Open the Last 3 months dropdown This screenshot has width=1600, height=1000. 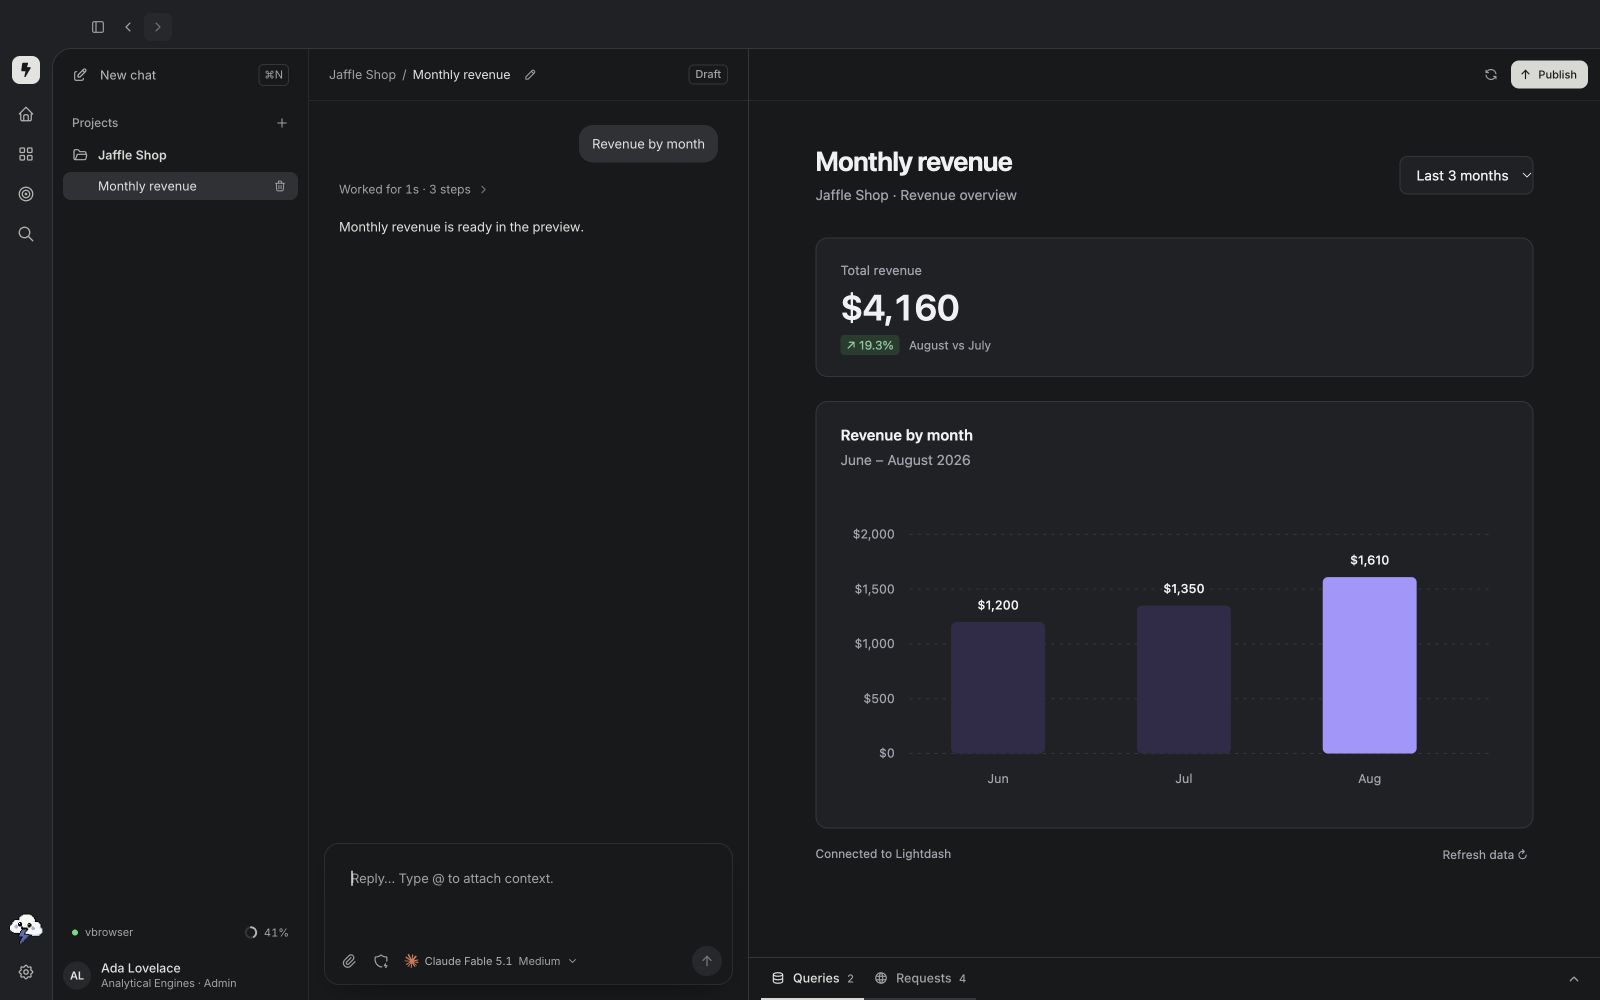1466,176
